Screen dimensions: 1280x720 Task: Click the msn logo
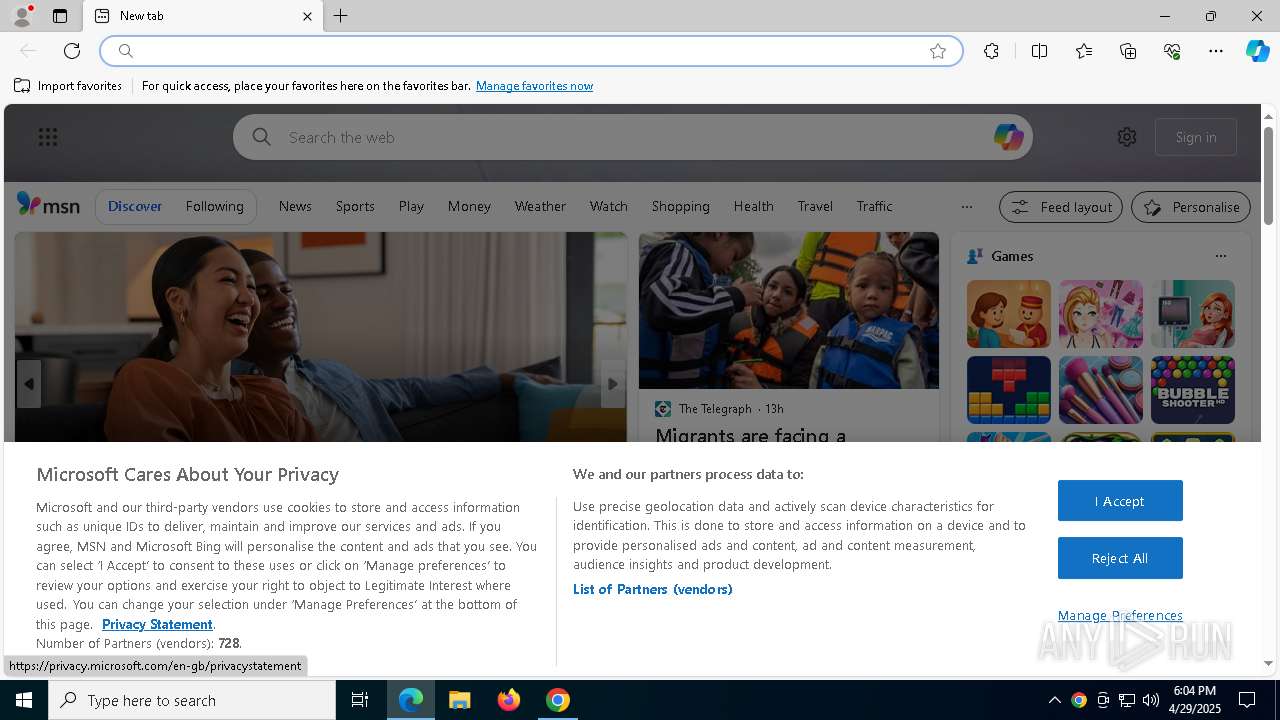click(x=48, y=205)
